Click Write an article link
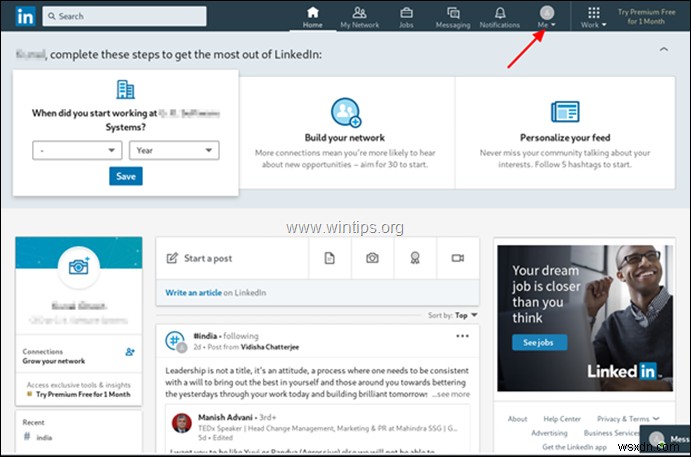The height and width of the screenshot is (457, 691). point(193,293)
